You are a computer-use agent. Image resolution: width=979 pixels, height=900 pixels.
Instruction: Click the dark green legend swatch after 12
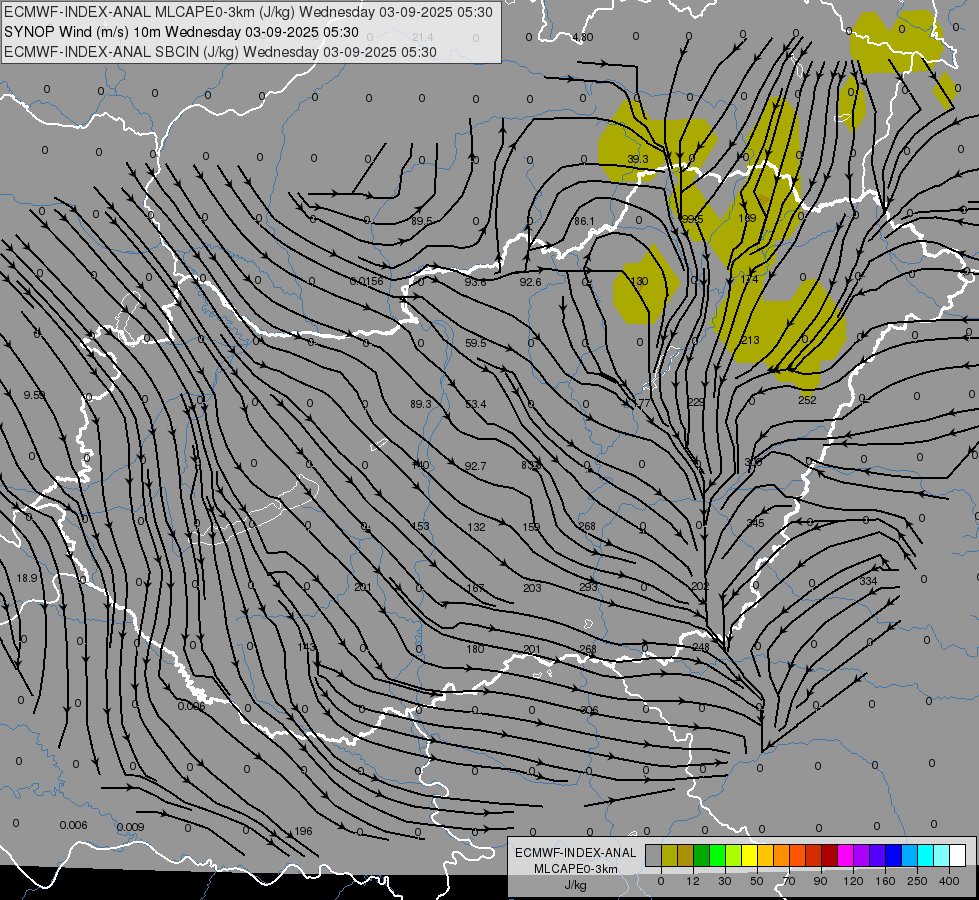point(701,856)
